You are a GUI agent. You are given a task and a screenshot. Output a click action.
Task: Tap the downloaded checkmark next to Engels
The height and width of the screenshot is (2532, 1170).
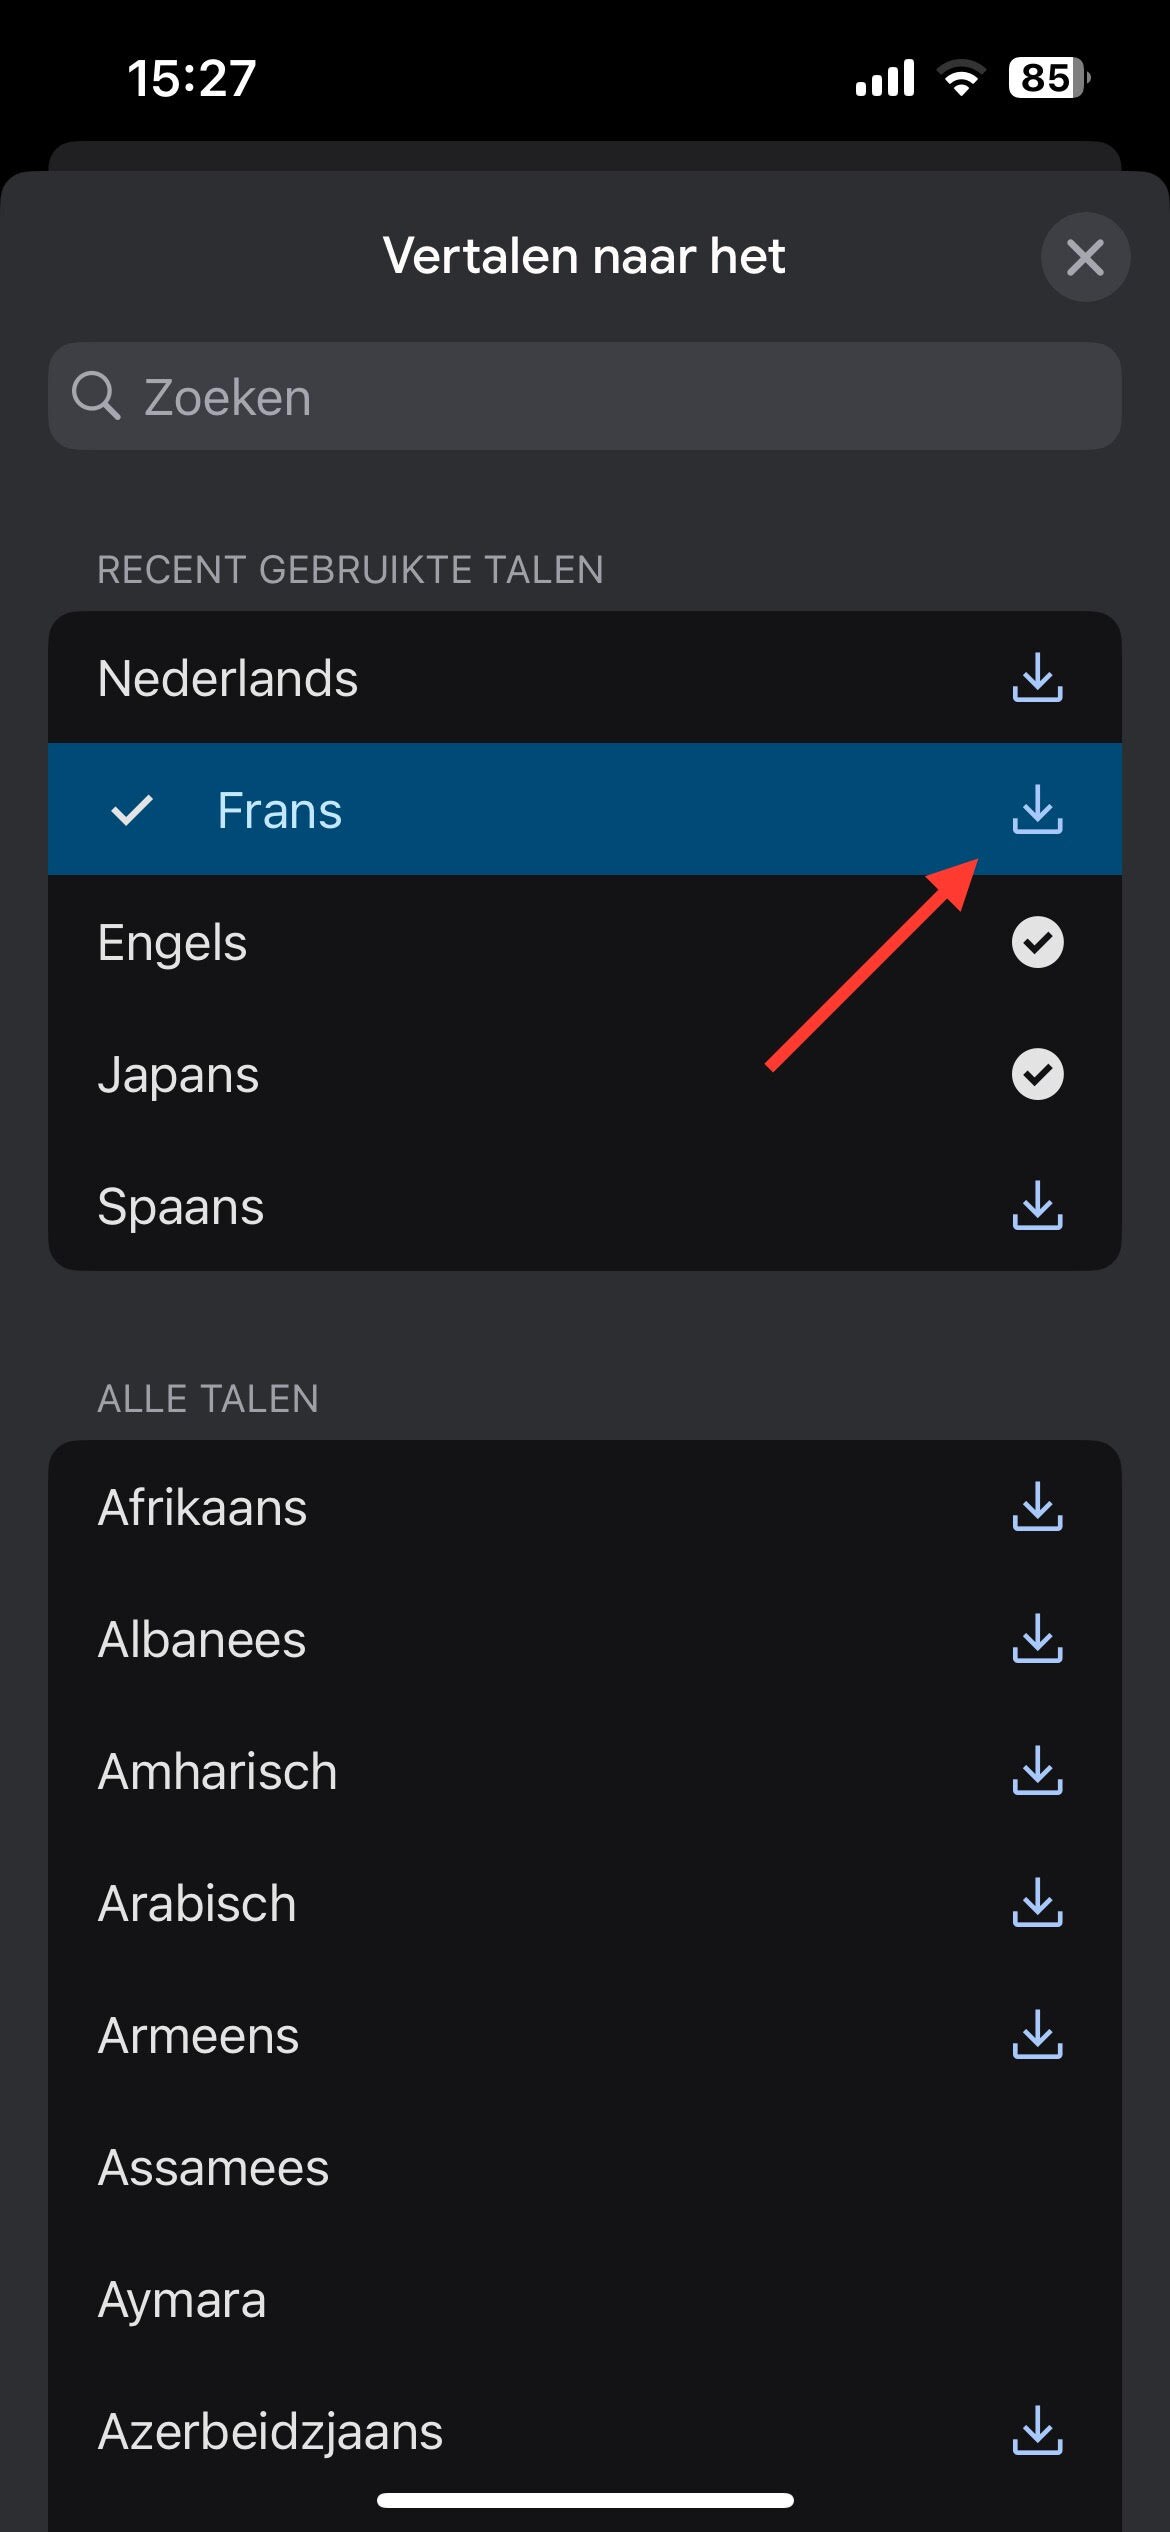click(x=1036, y=942)
